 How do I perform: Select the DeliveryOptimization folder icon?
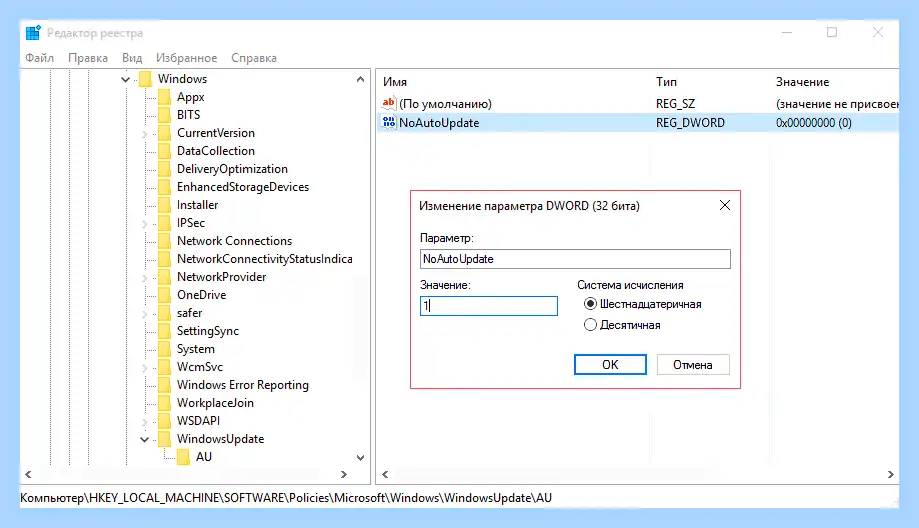point(165,169)
